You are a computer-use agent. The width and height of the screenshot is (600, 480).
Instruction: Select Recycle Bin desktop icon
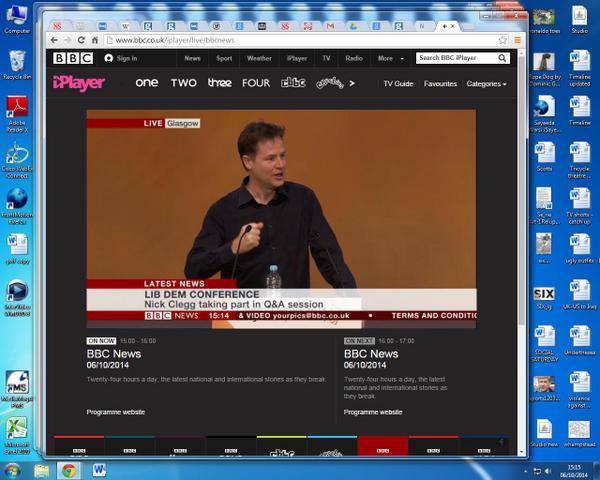17,65
